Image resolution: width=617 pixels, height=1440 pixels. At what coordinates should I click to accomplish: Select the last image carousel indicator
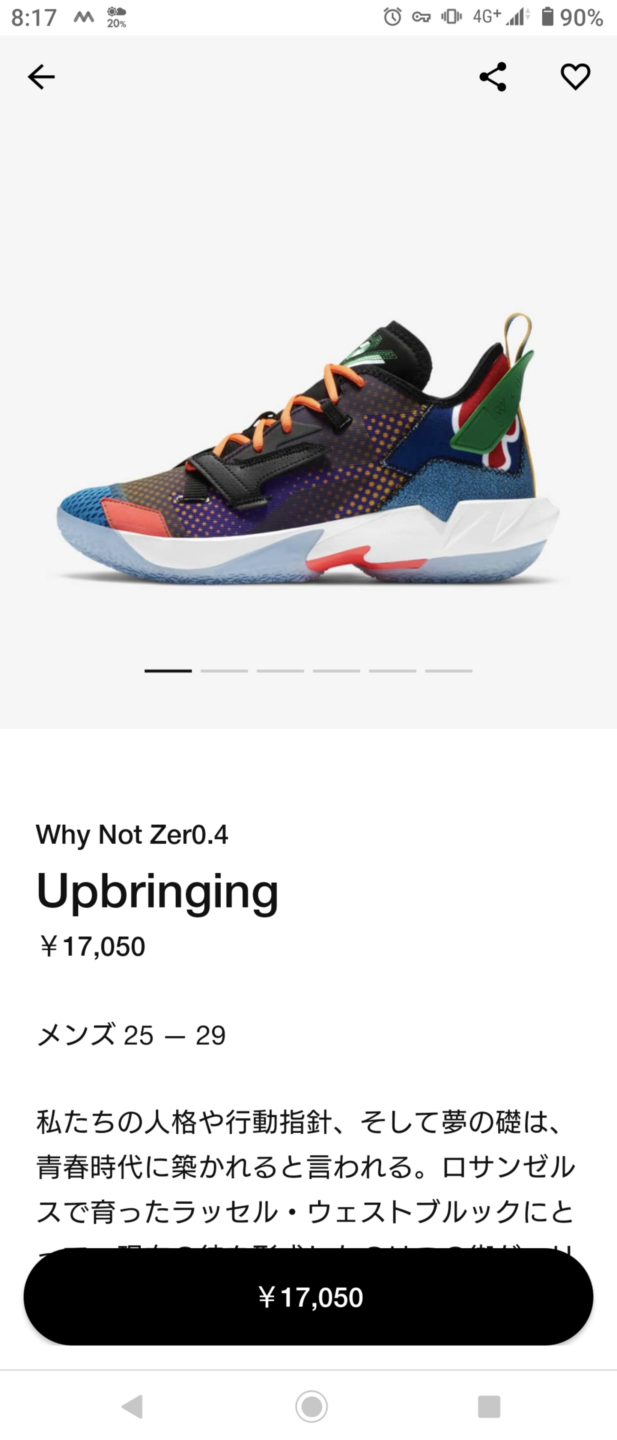(x=448, y=671)
